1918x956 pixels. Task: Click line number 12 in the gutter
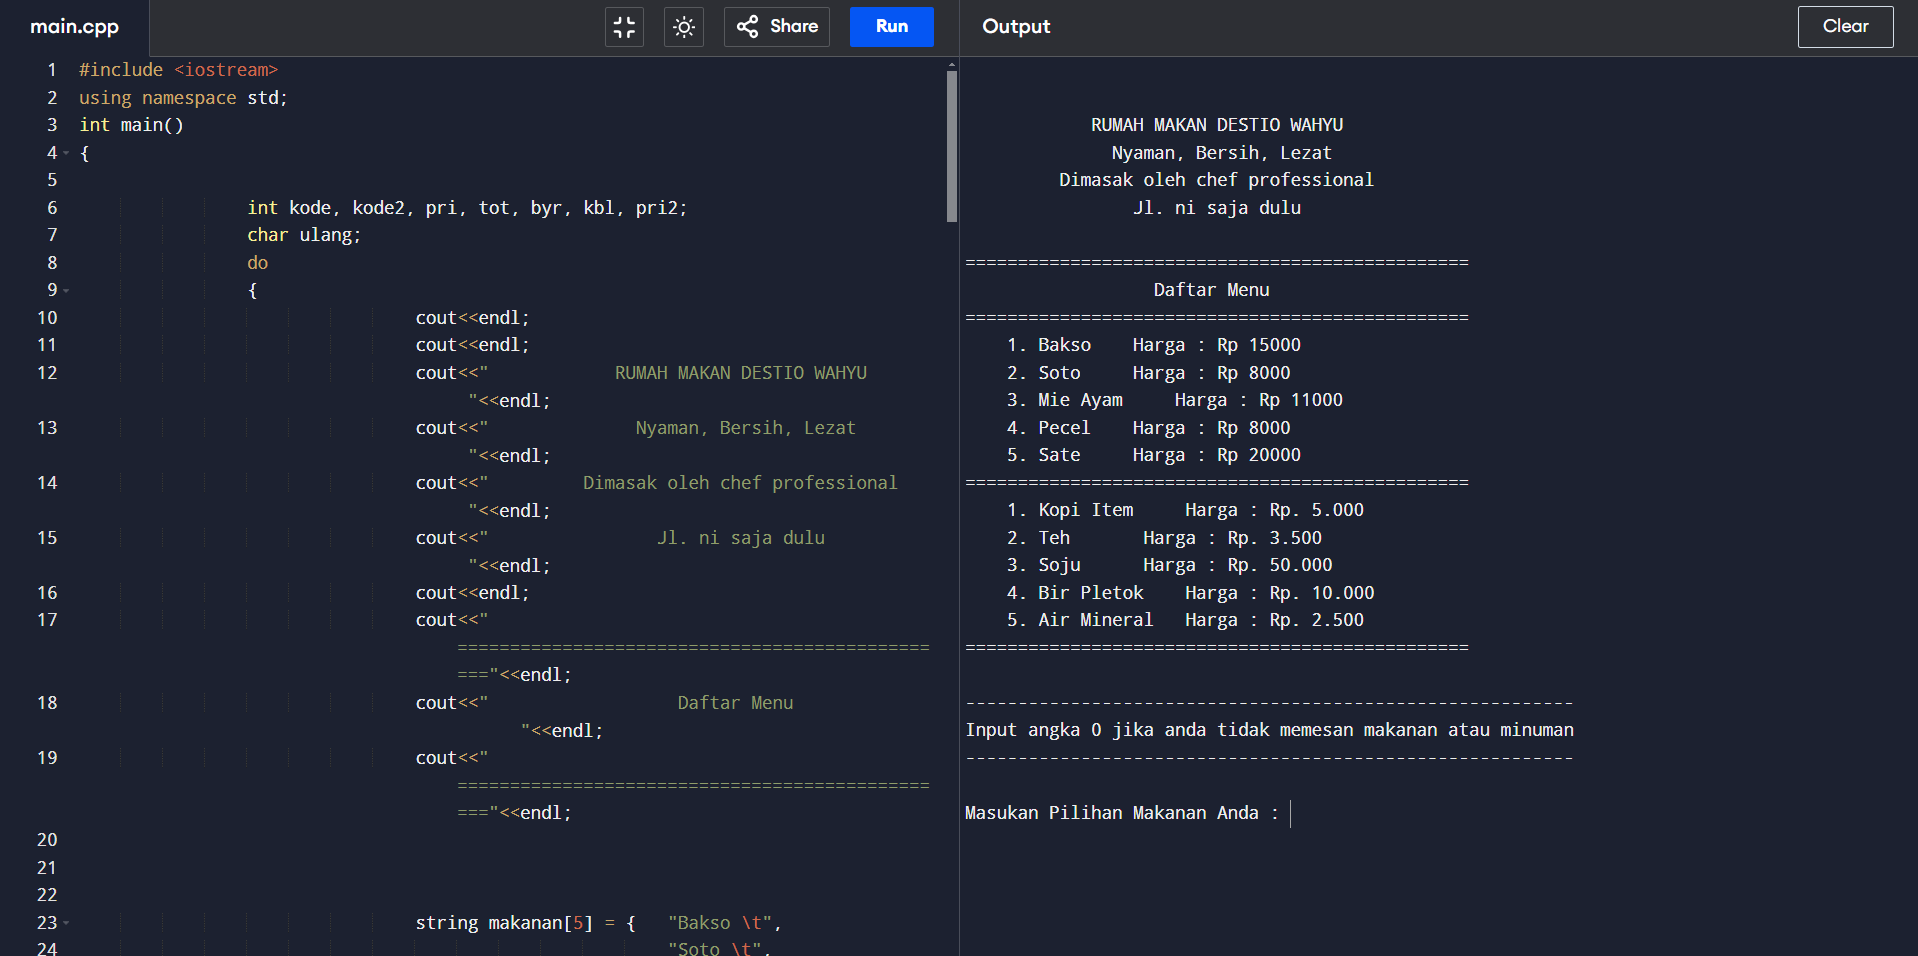[47, 373]
